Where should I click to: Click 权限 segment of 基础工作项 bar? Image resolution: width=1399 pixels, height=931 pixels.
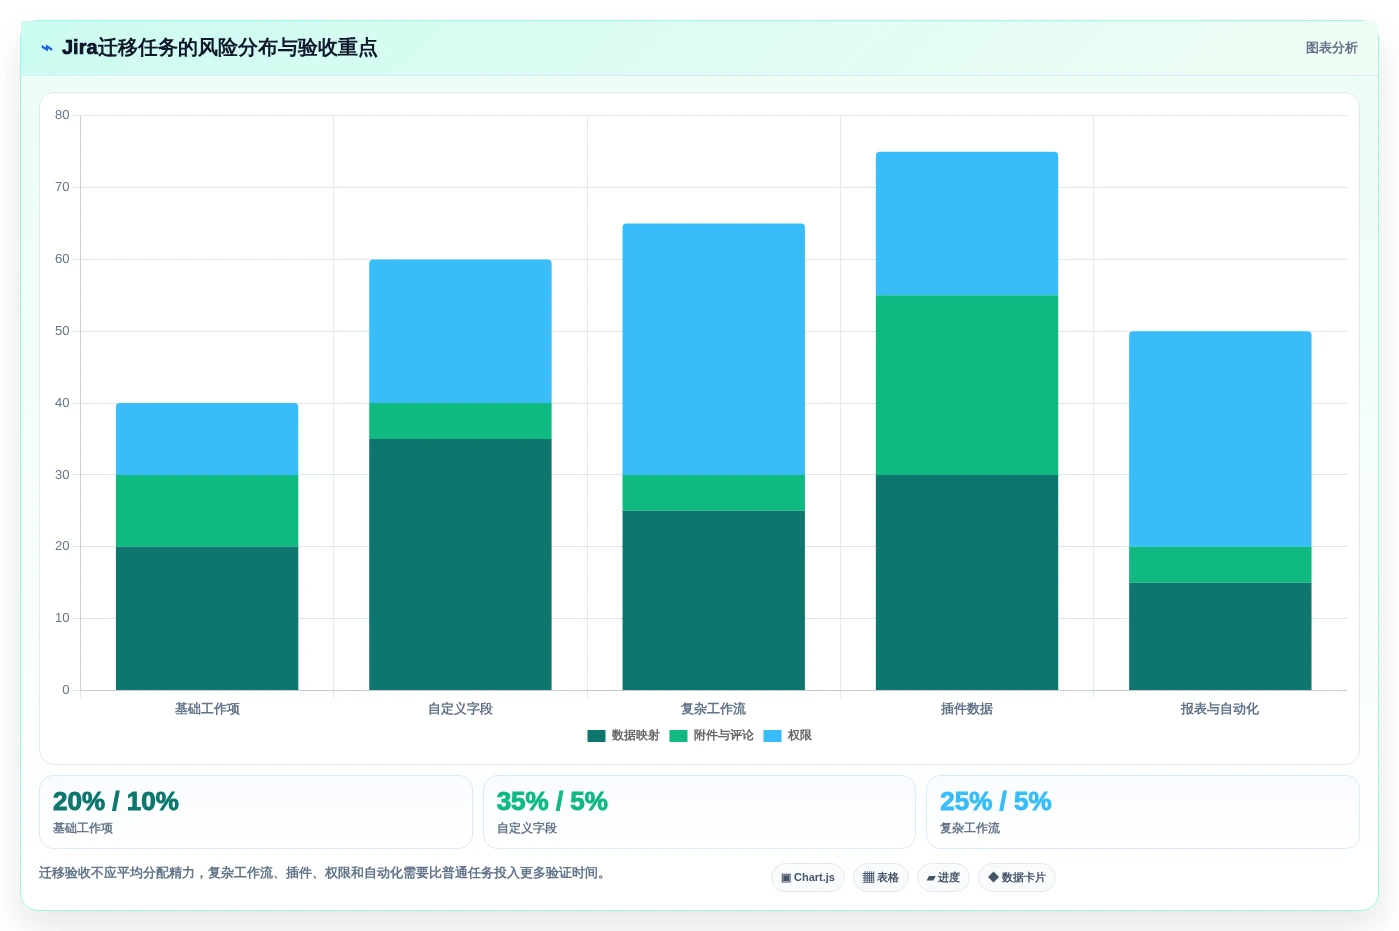pos(207,439)
